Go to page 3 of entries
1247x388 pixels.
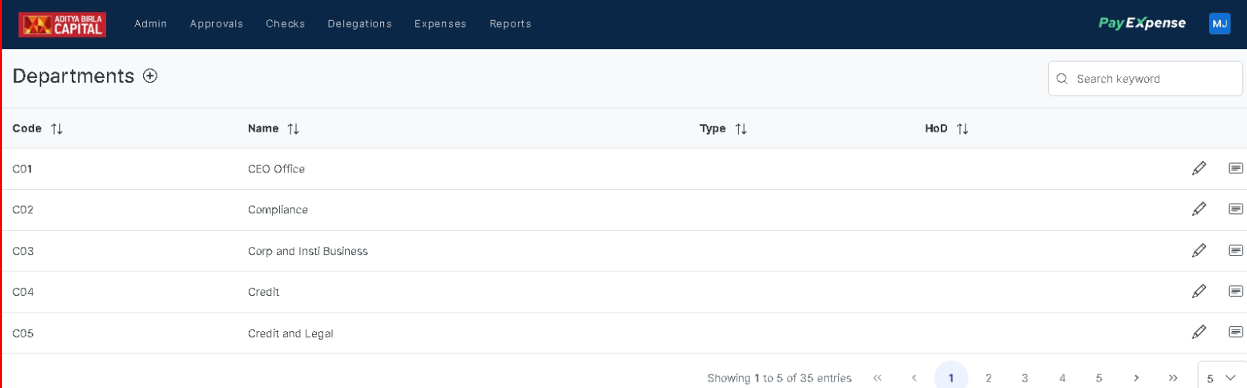click(1025, 378)
